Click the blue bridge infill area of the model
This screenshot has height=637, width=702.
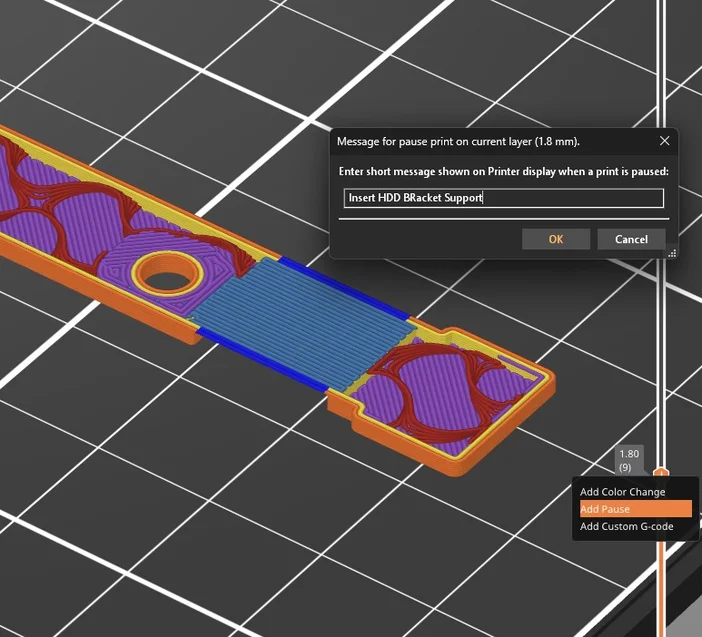coord(304,323)
